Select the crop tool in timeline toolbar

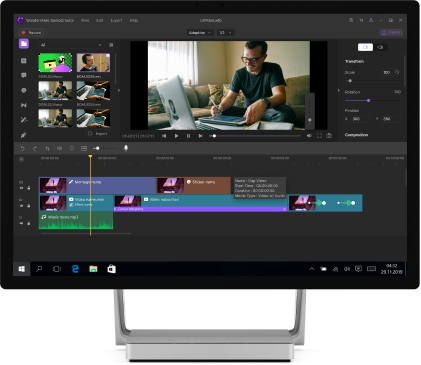click(x=47, y=148)
